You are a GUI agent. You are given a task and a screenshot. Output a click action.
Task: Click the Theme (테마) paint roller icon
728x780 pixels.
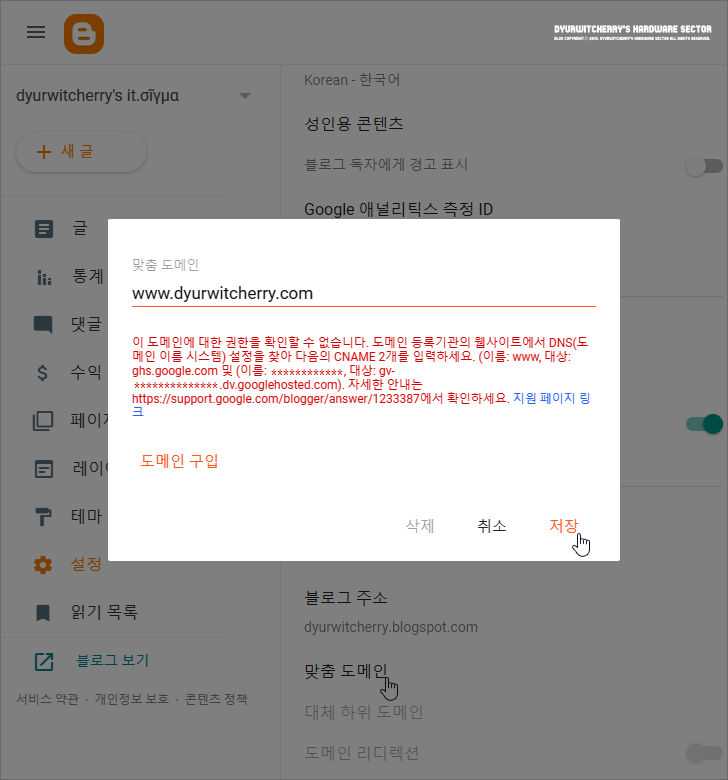click(x=43, y=516)
